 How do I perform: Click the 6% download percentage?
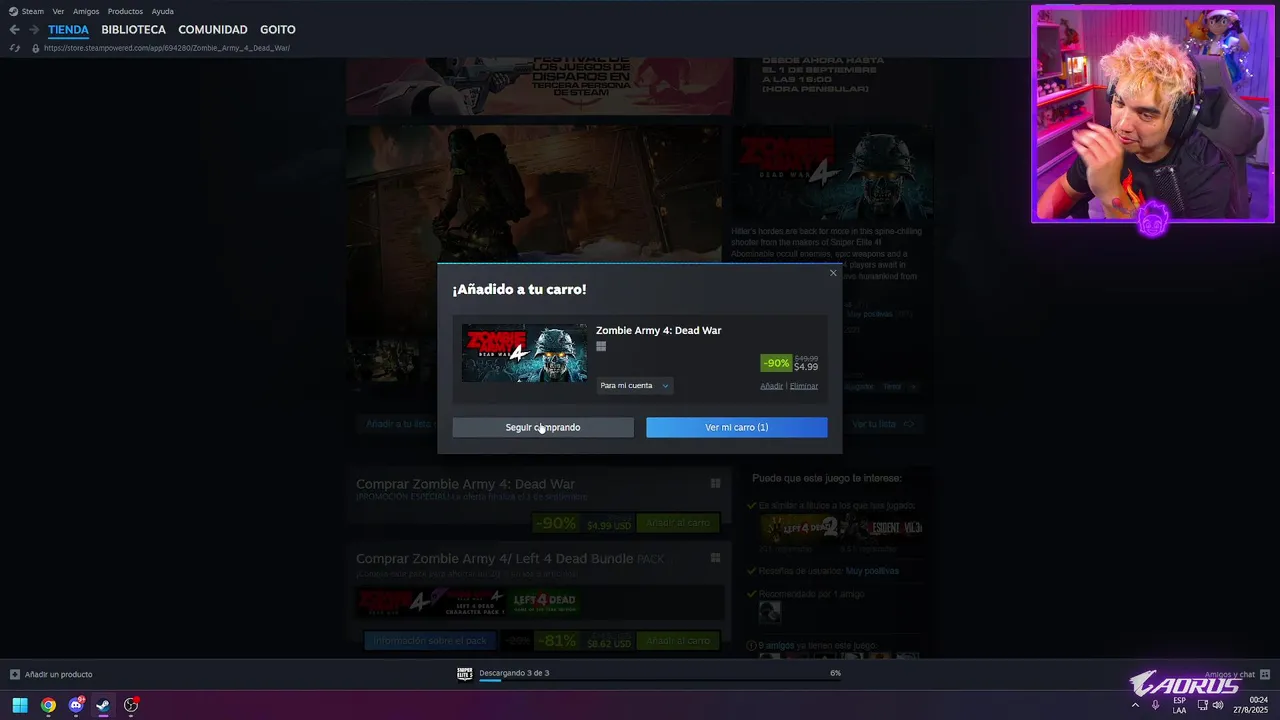(835, 673)
